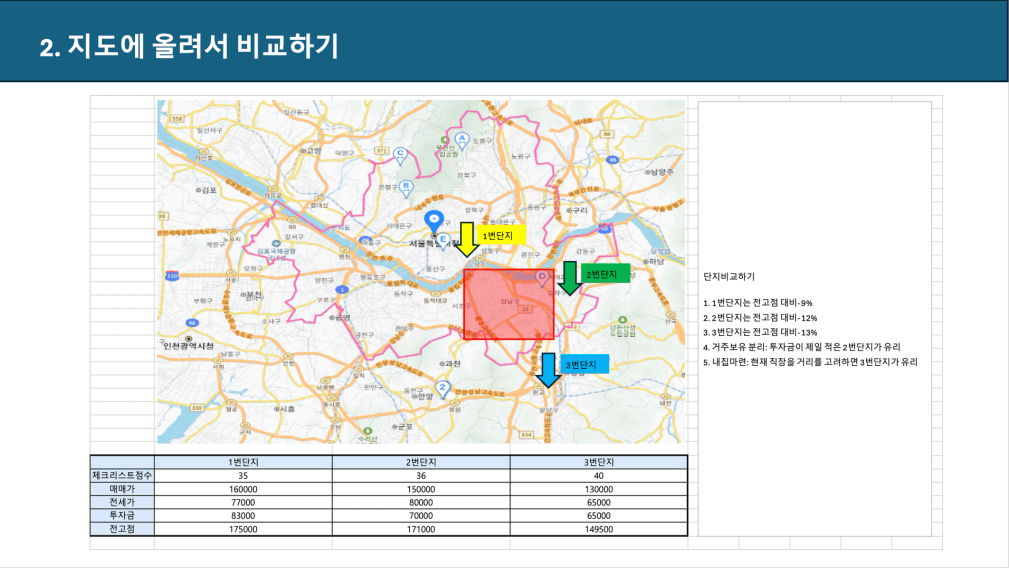Click checklist score cell 40
The height and width of the screenshot is (568, 1009).
click(598, 476)
